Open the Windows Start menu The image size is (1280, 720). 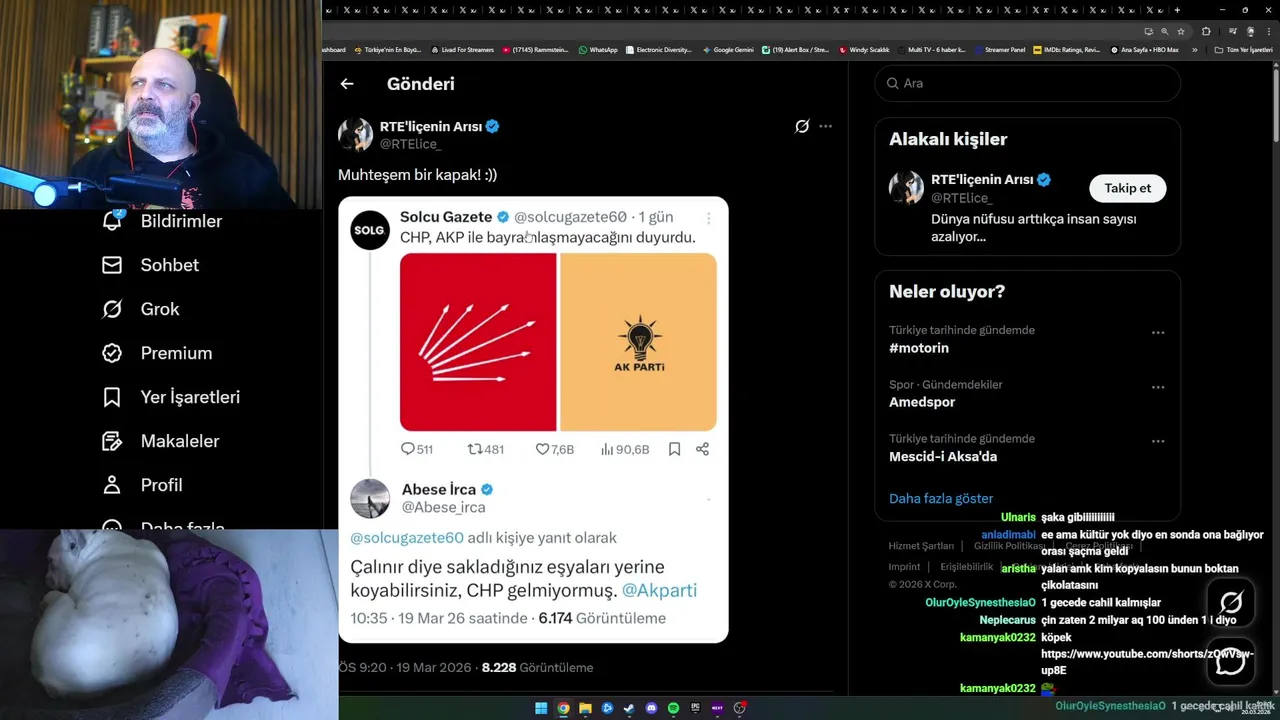point(541,708)
